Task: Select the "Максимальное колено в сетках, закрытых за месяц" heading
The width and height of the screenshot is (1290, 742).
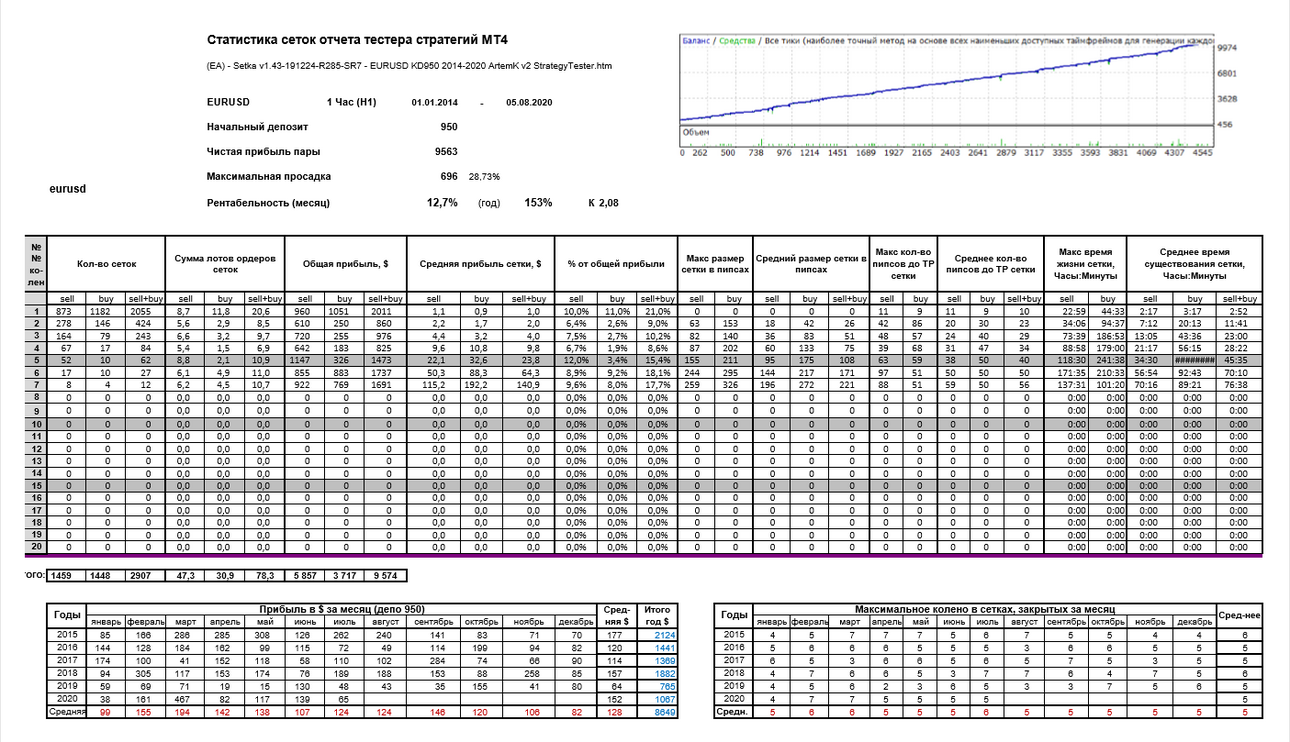Action: tap(983, 609)
